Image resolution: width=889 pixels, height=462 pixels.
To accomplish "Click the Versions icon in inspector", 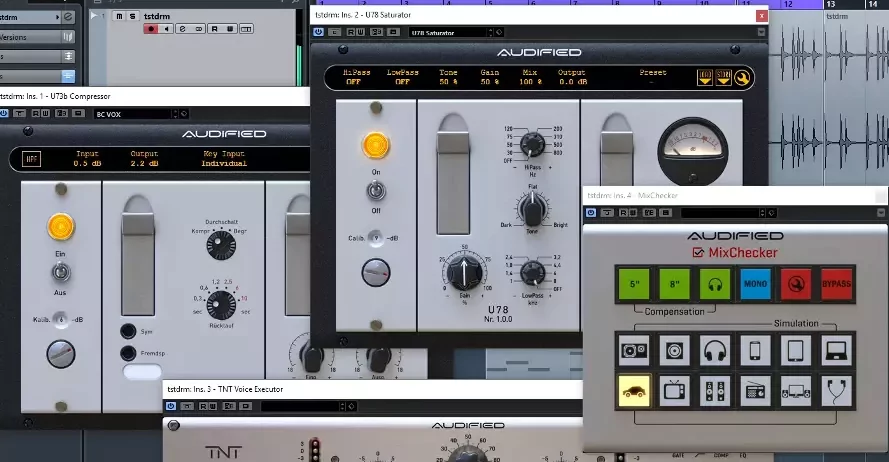I will (x=68, y=37).
